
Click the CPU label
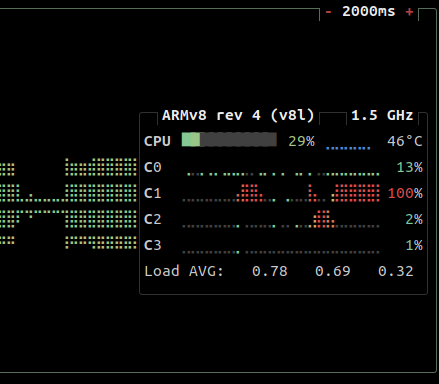point(157,141)
